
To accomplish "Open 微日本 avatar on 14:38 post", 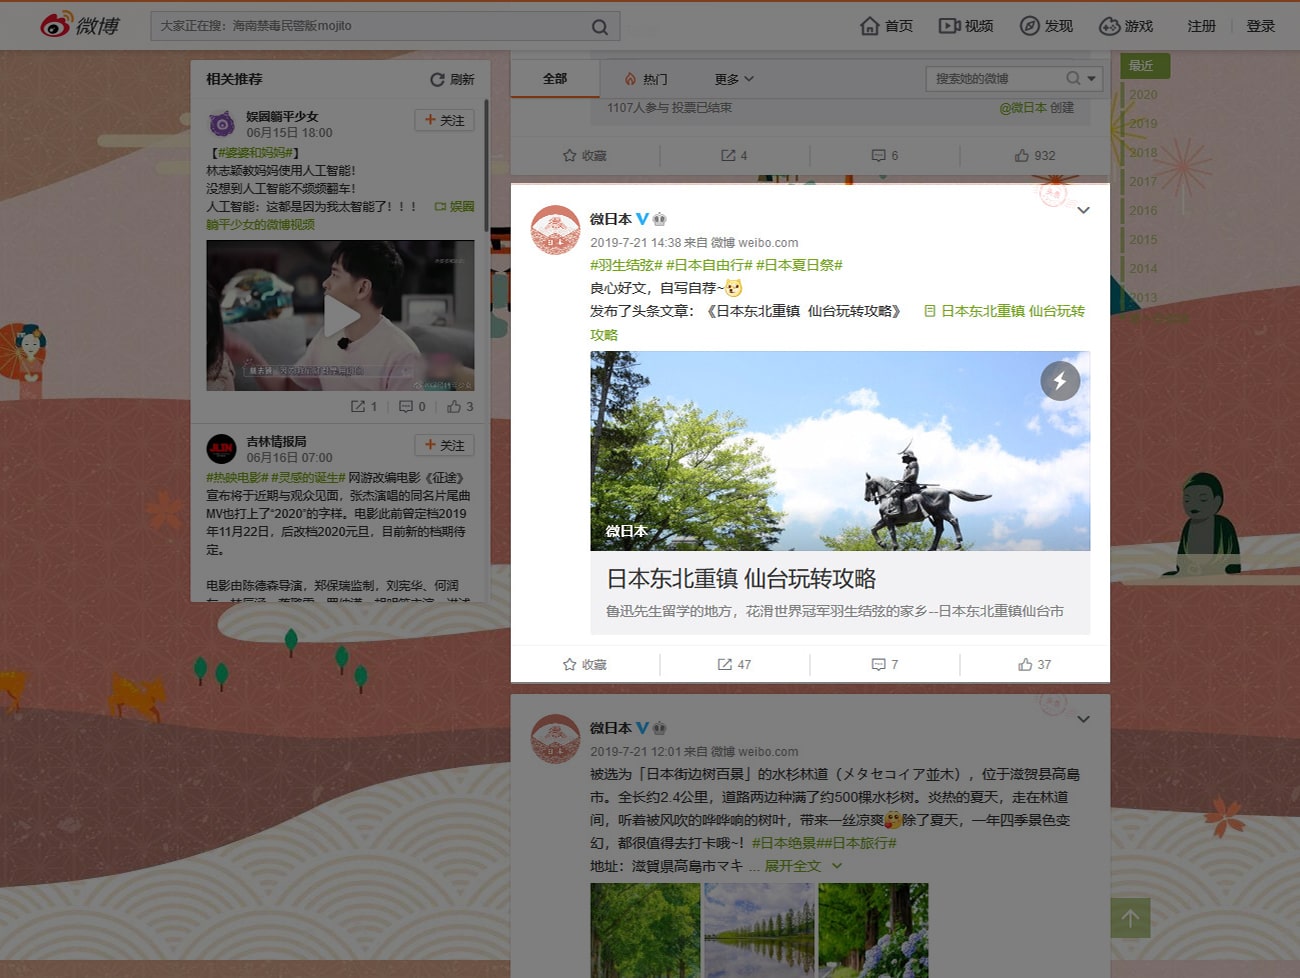I will [555, 230].
